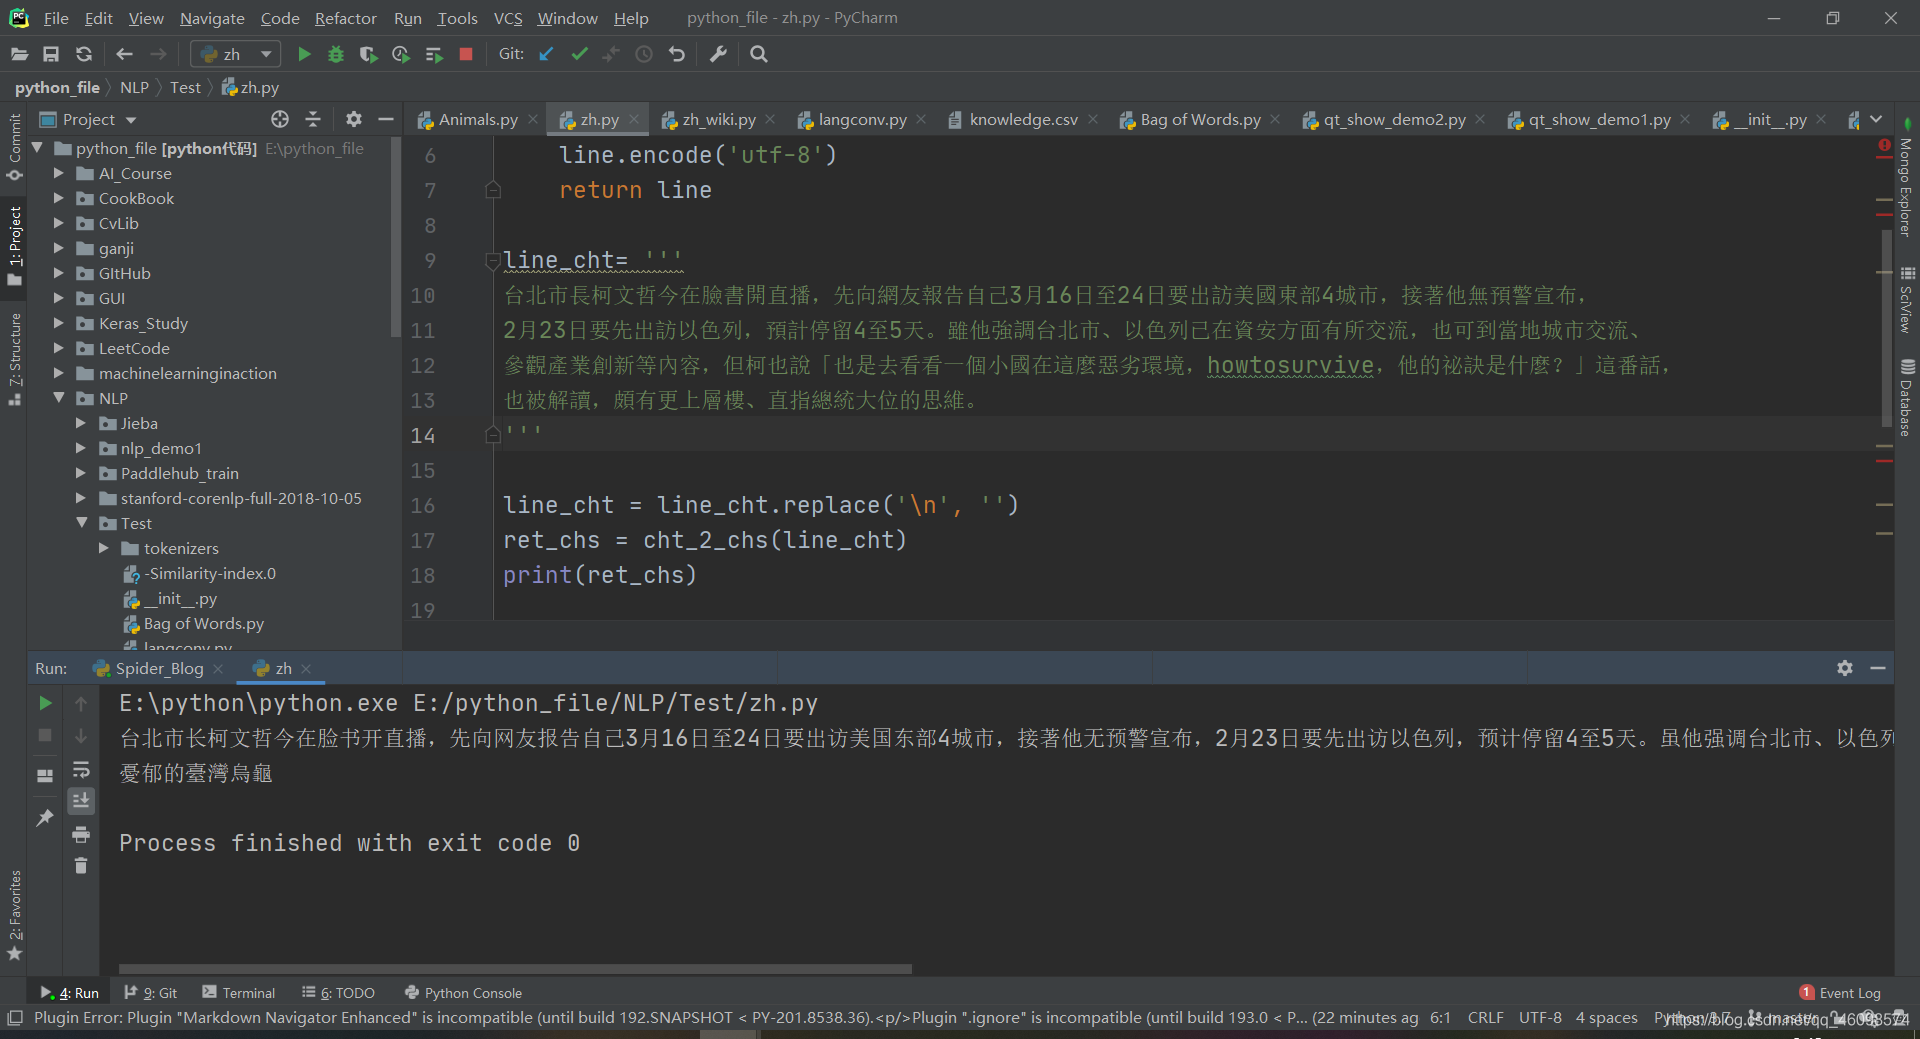The width and height of the screenshot is (1920, 1039).
Task: Search everywhere with the magnifier icon
Action: [759, 54]
